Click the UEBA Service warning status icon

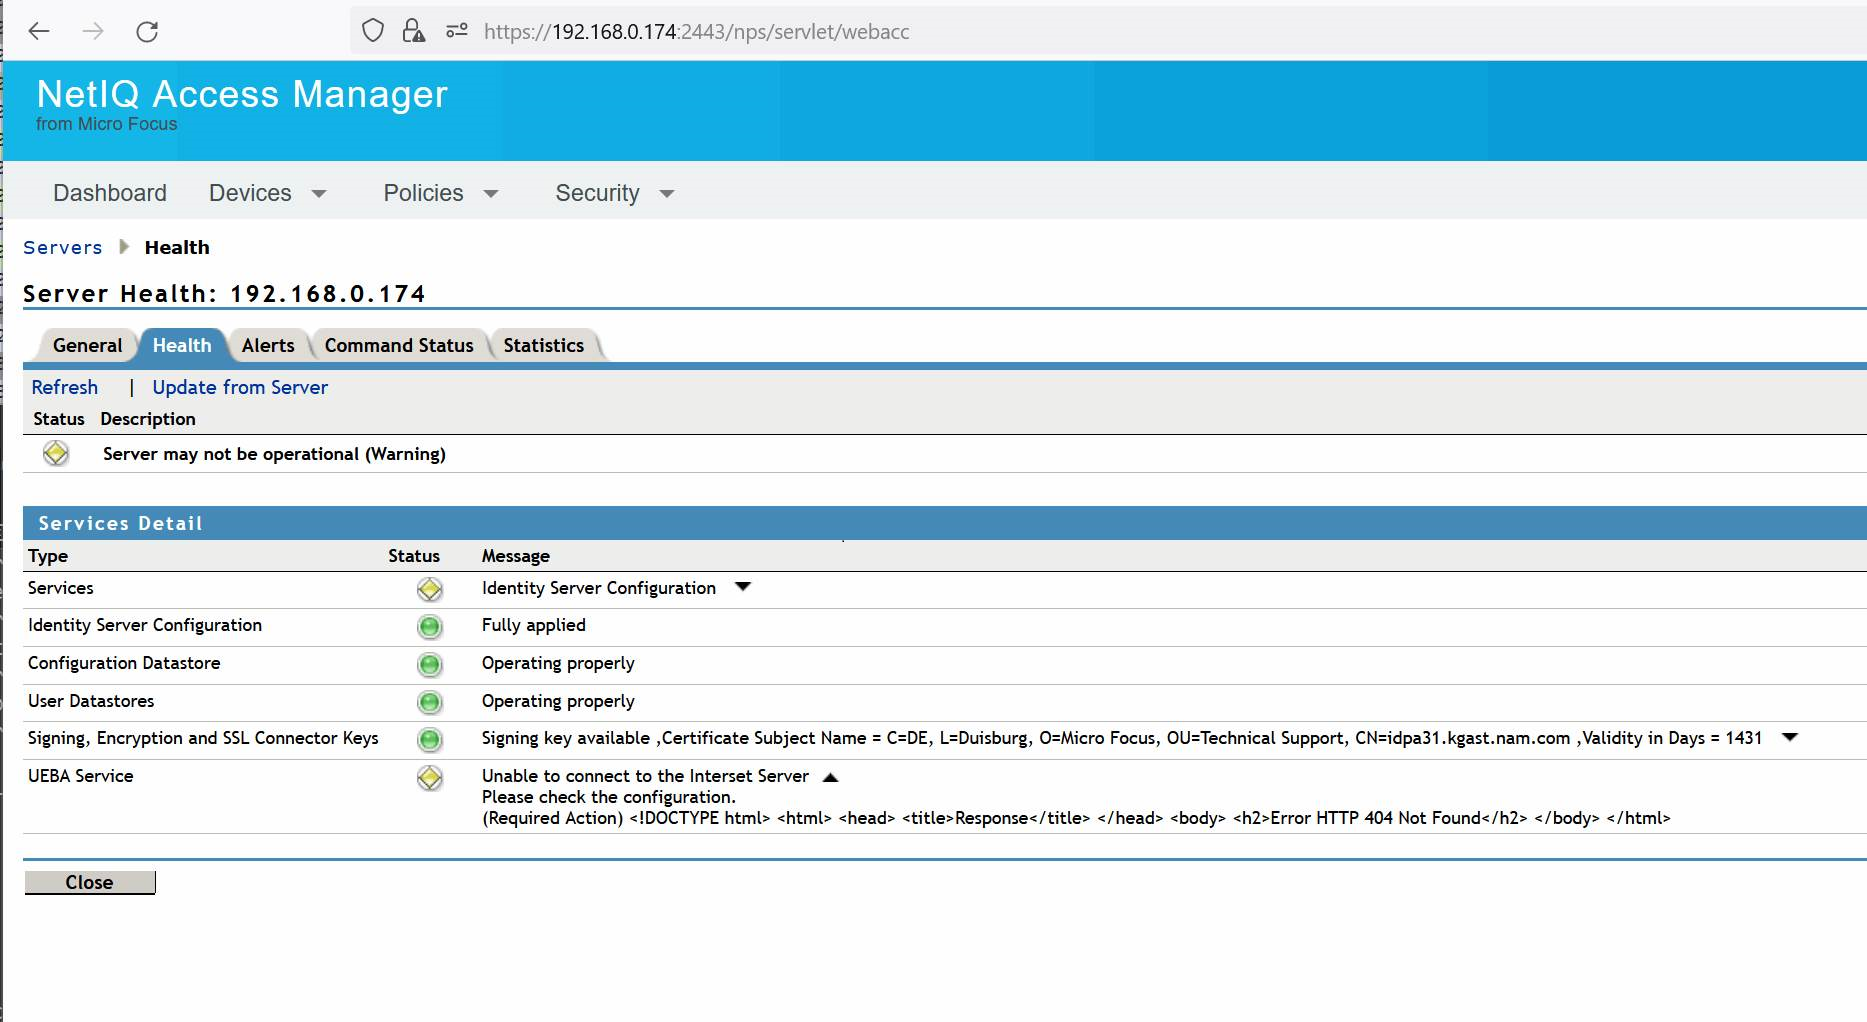point(429,778)
